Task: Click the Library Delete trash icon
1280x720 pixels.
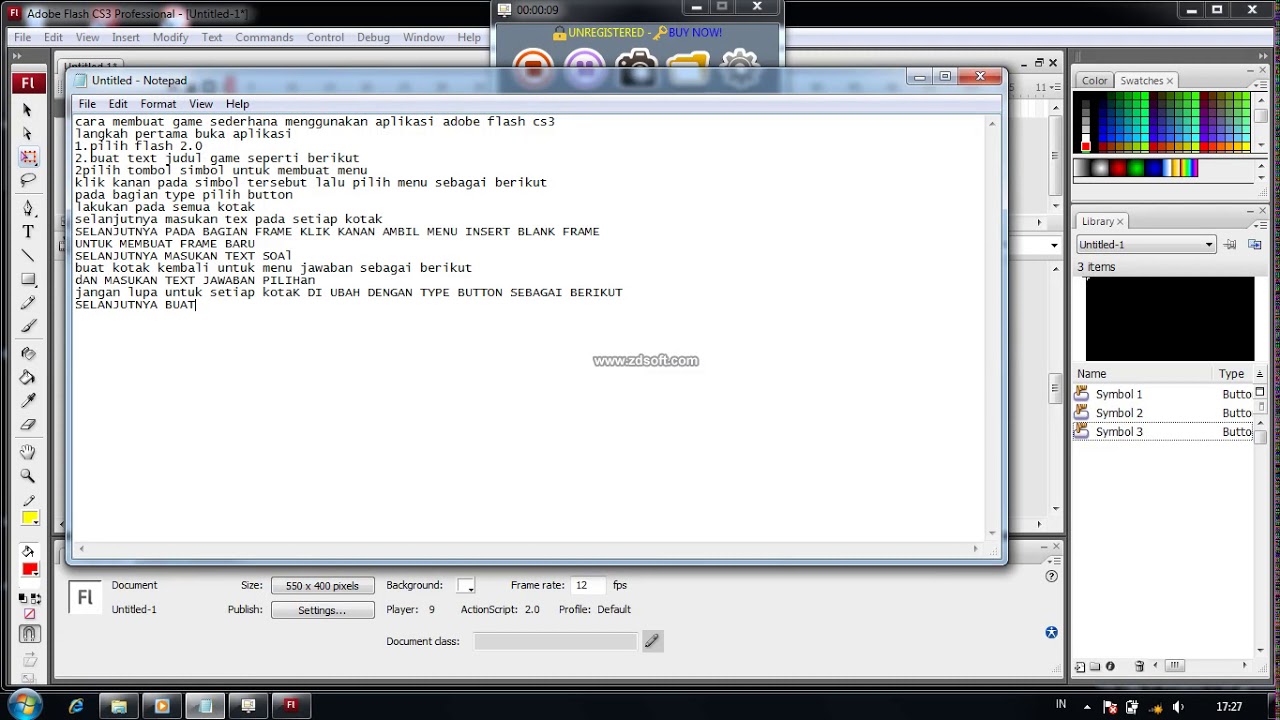Action: pyautogui.click(x=1139, y=666)
